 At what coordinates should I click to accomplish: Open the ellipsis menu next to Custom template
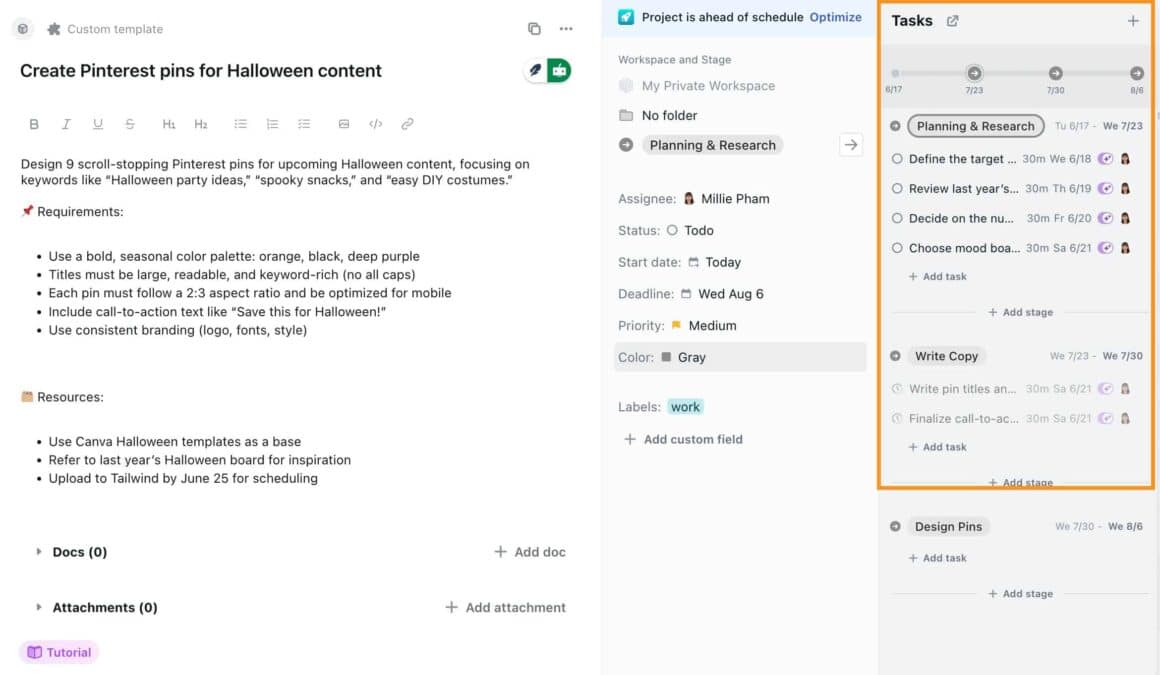point(566,28)
